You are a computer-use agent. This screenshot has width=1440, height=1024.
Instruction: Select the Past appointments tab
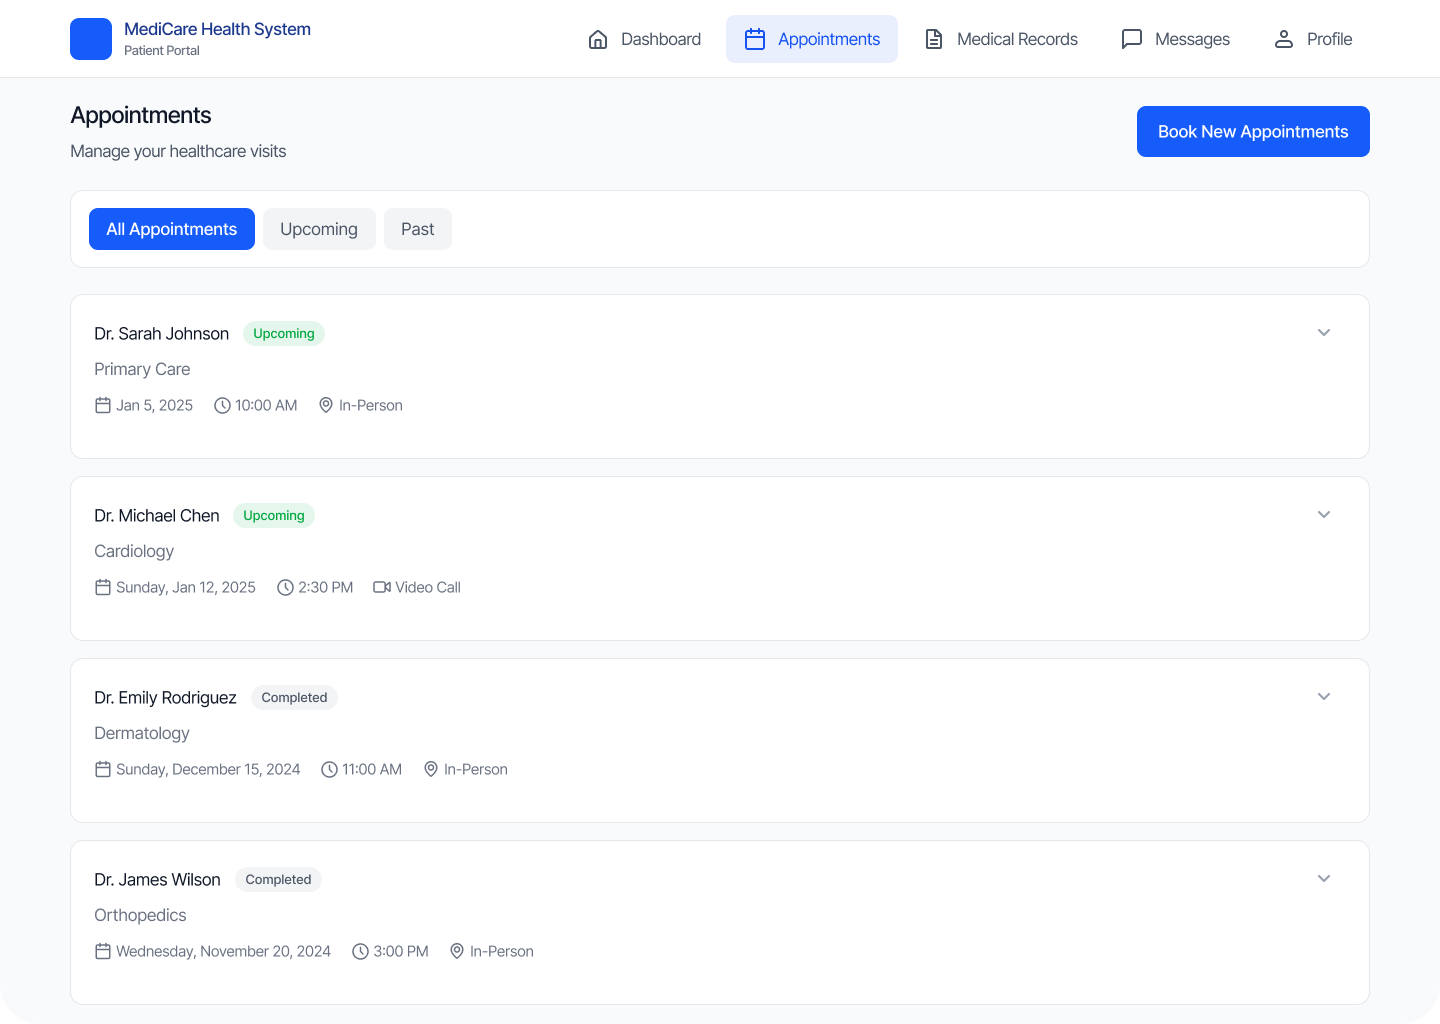[417, 229]
